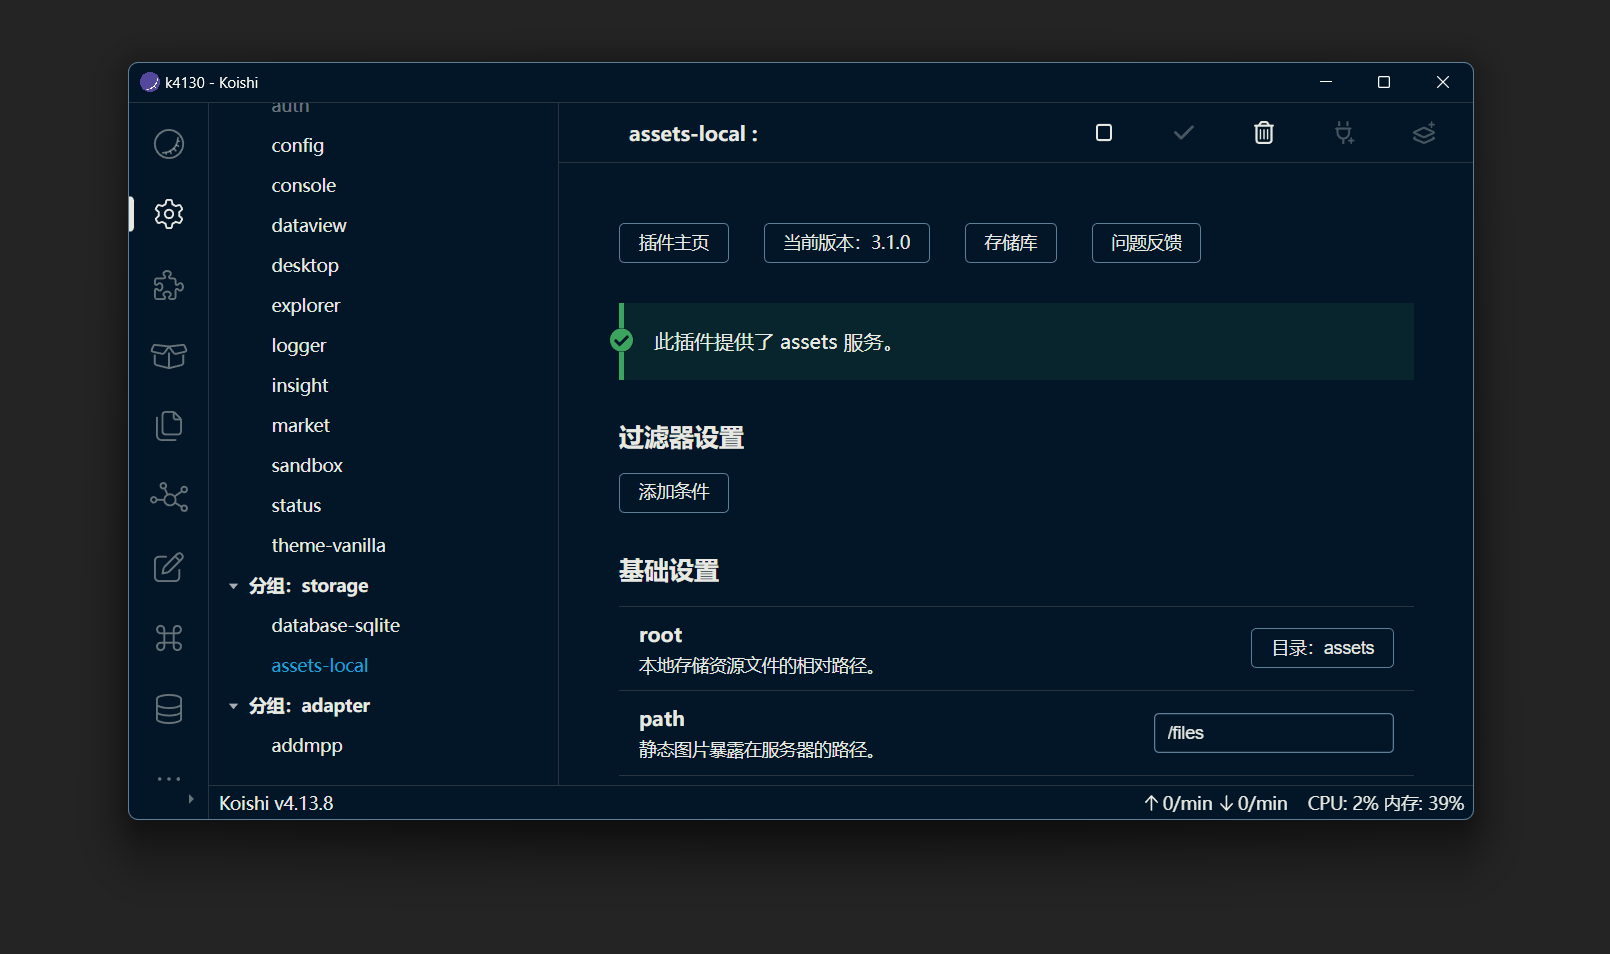Click the 问题反馈 button

(1146, 243)
